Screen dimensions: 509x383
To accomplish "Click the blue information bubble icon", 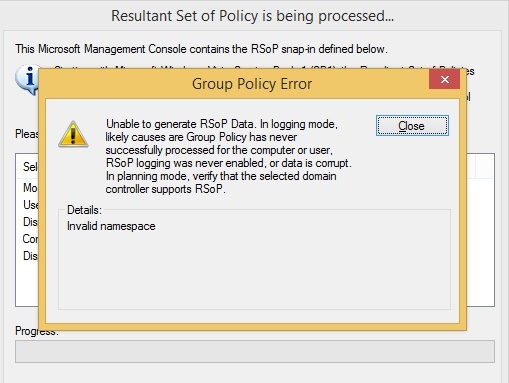I will [27, 79].
